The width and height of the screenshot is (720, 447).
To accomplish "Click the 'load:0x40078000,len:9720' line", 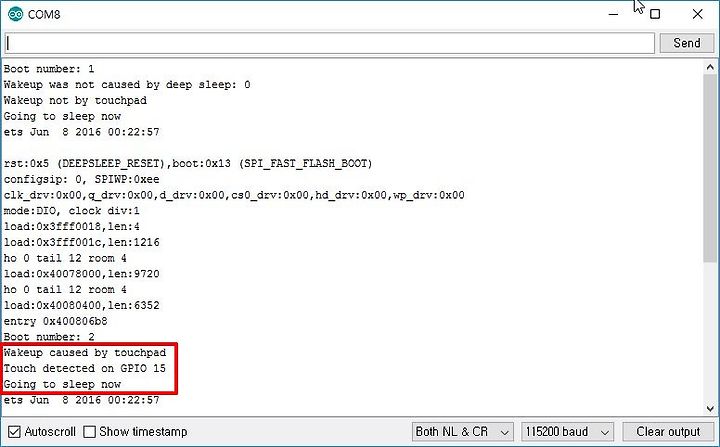I will 82,274.
